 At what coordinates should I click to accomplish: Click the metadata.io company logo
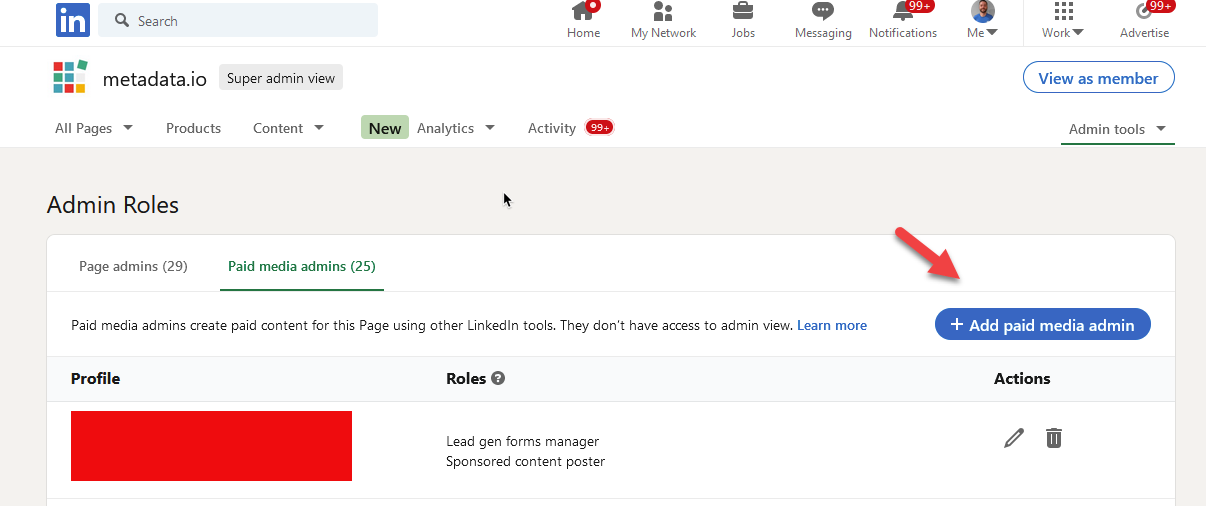coord(70,77)
